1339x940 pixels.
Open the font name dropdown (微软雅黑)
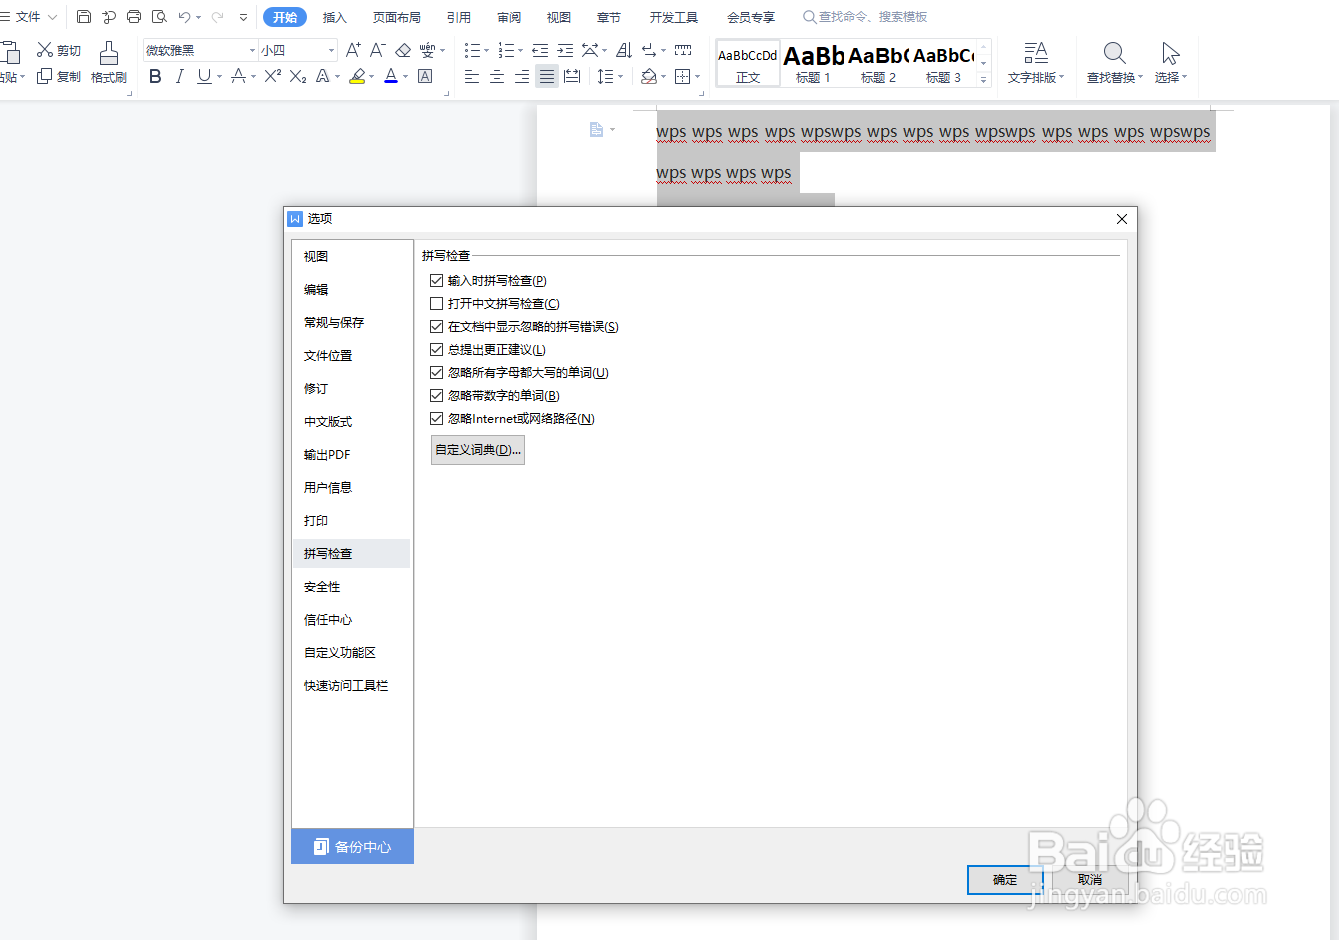point(252,50)
